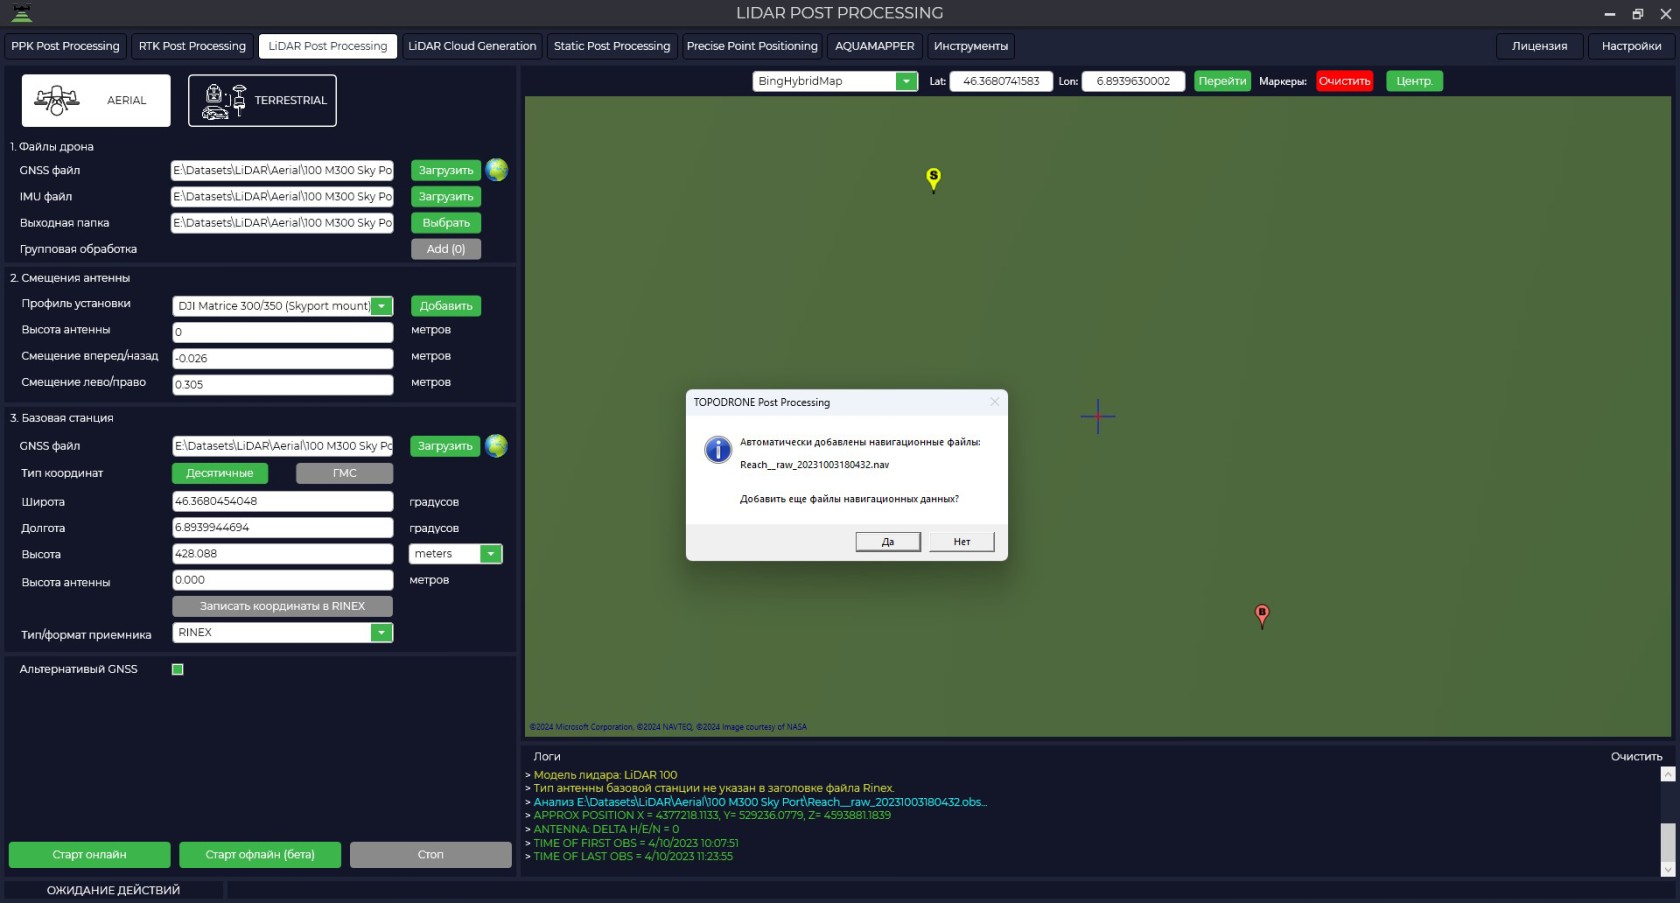Click the TOPODRONE app logo in title bar
Screen dimensions: 1680x903
click(x=21, y=13)
